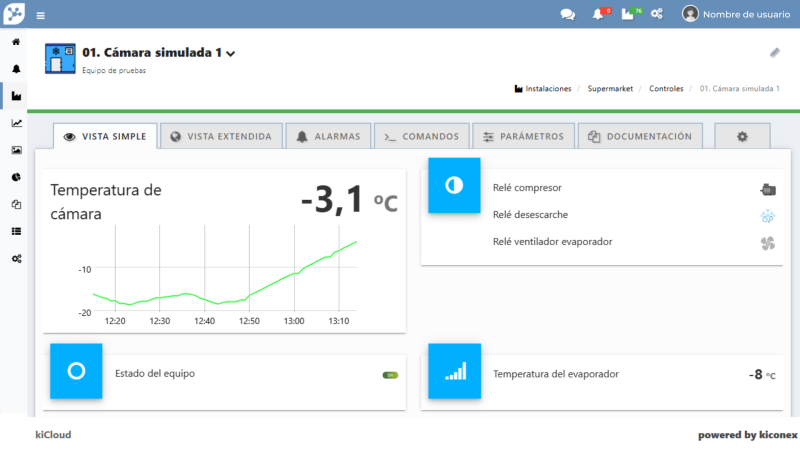Switch to the Parámetros tab
The image size is (800, 450).
[x=524, y=136]
